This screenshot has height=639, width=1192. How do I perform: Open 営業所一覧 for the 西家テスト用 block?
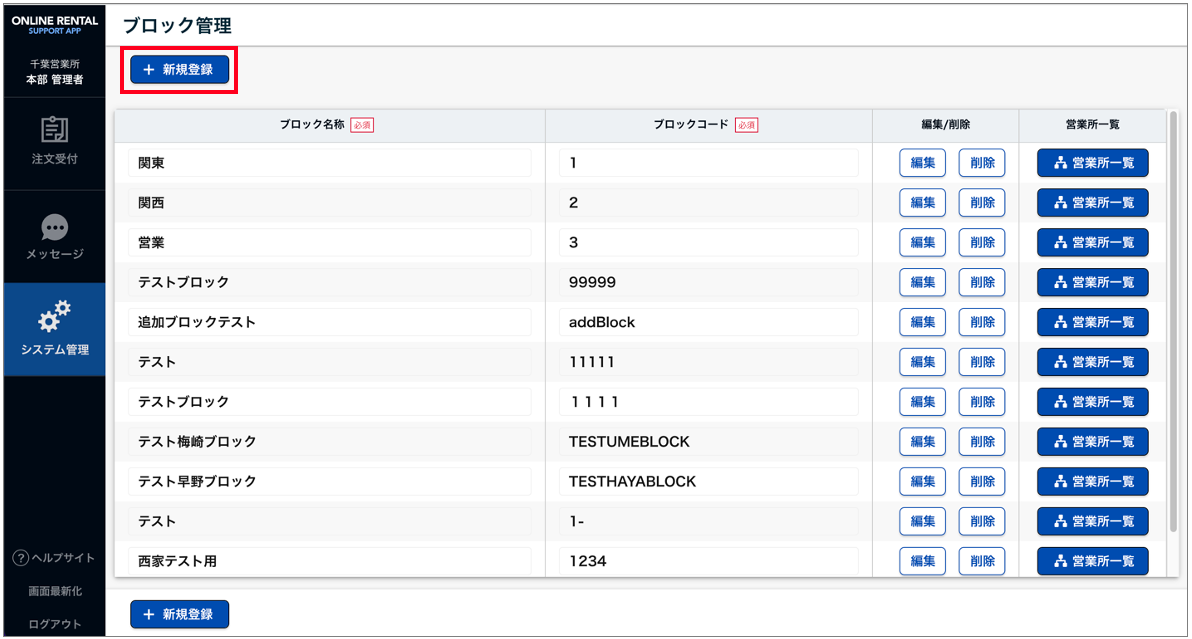[x=1092, y=562]
